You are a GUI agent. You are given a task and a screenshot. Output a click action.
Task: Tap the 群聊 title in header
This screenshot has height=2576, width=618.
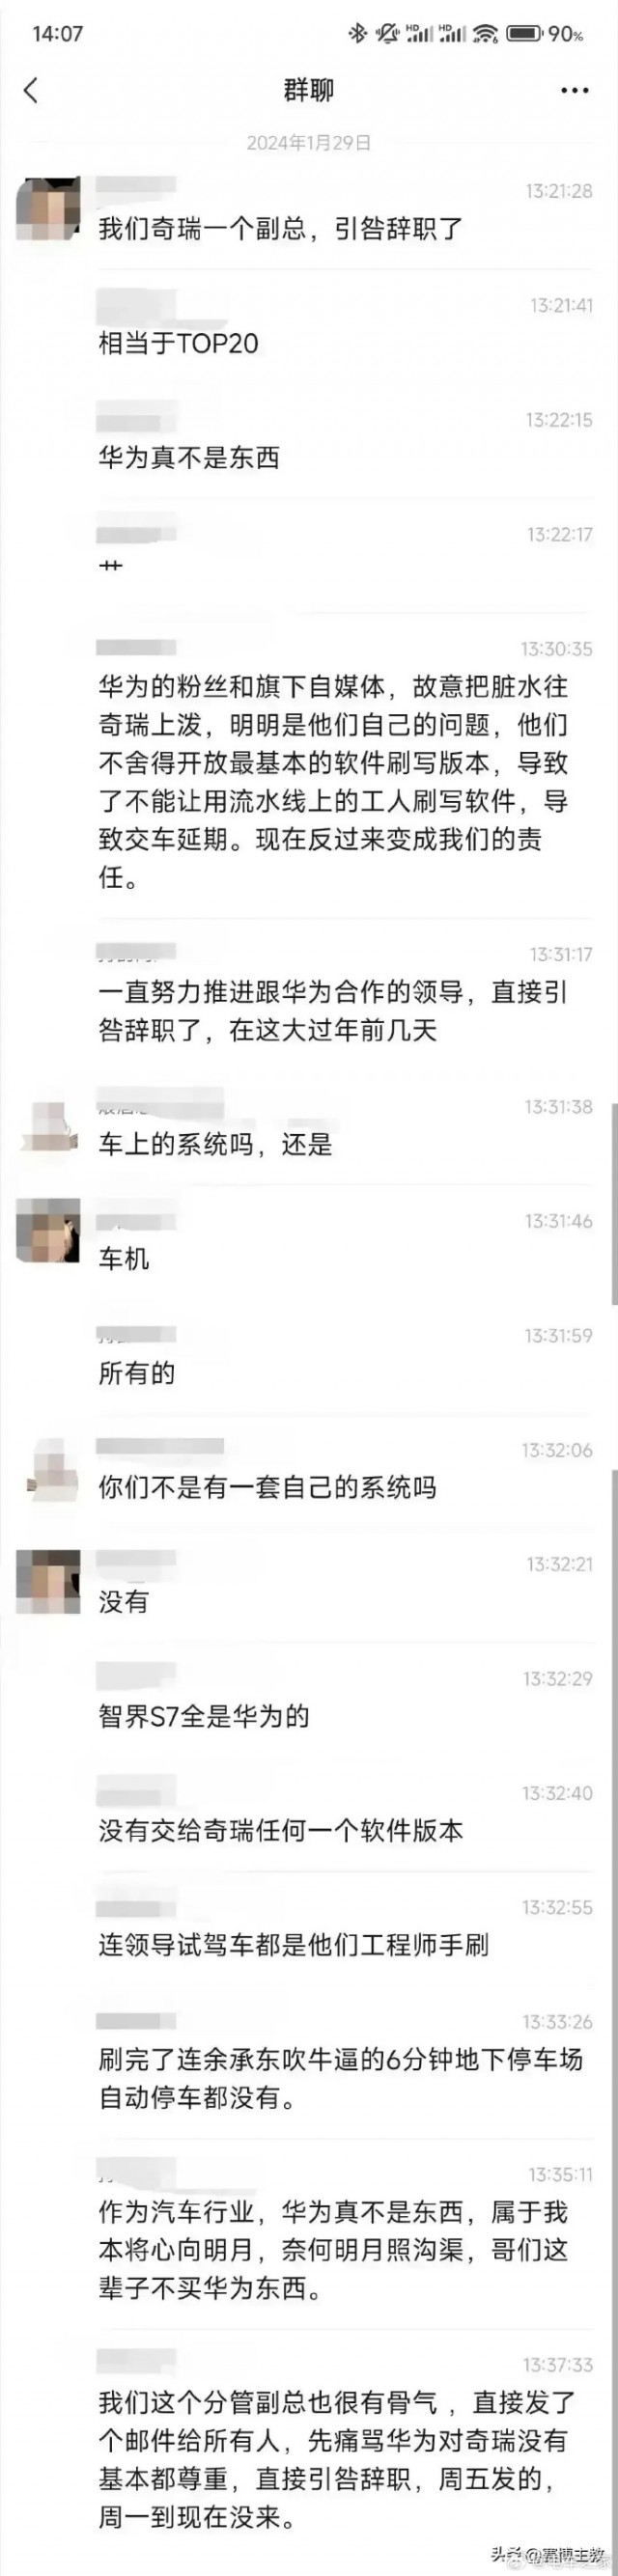click(x=308, y=91)
